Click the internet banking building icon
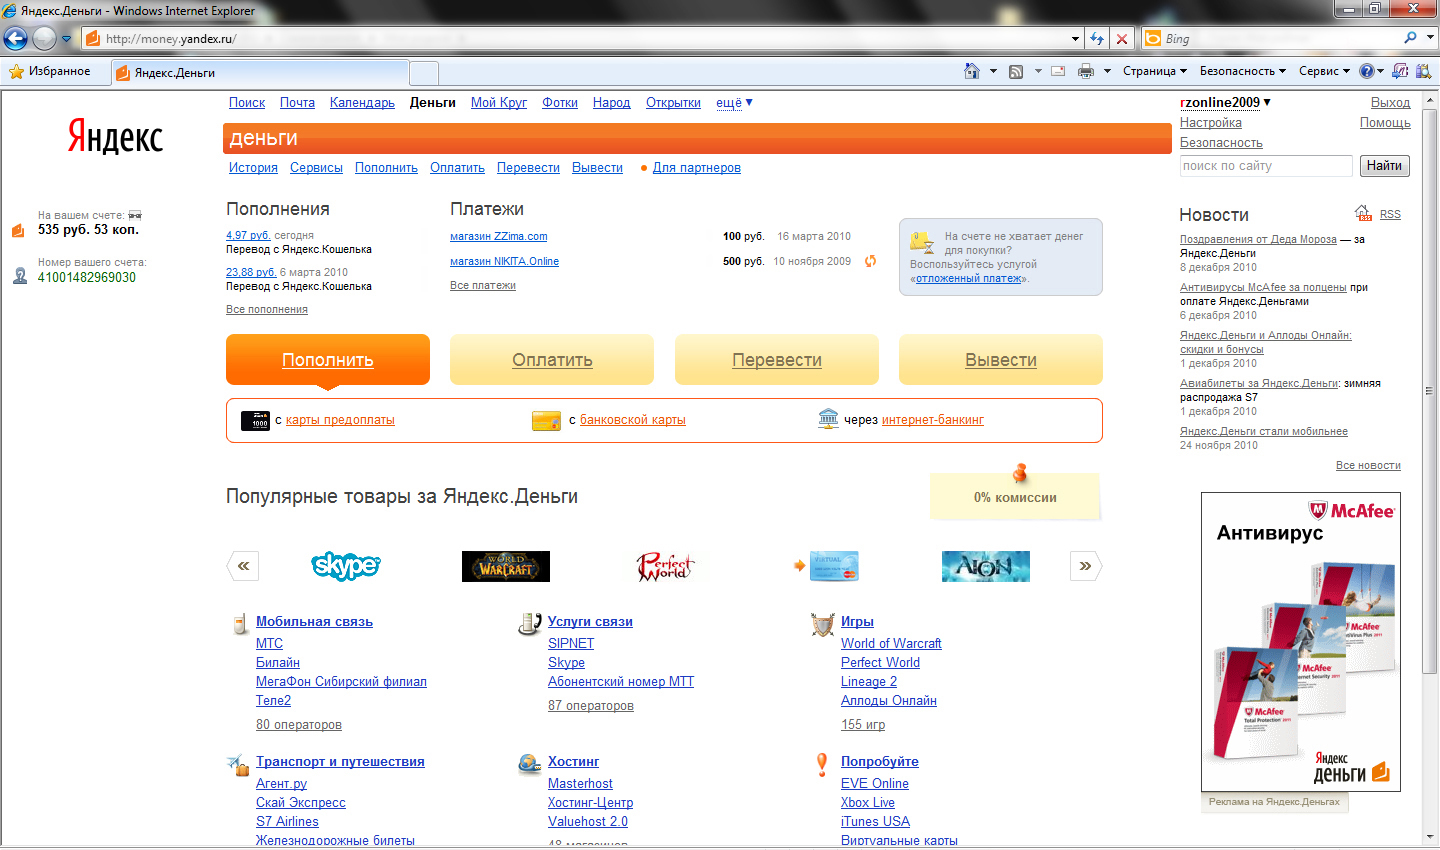 828,419
